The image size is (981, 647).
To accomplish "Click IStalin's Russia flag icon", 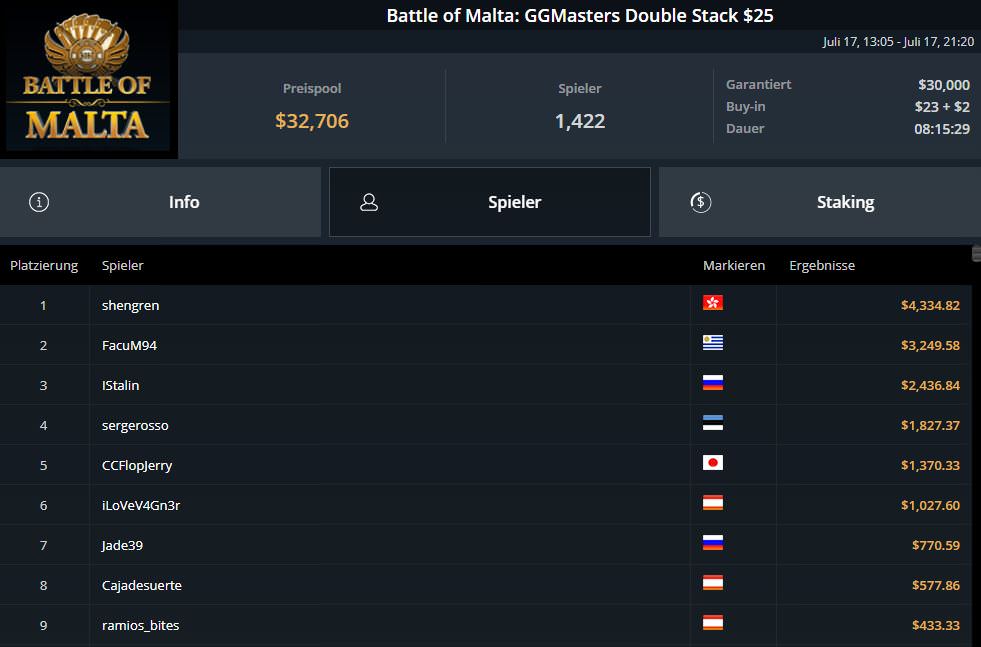I will [x=713, y=383].
